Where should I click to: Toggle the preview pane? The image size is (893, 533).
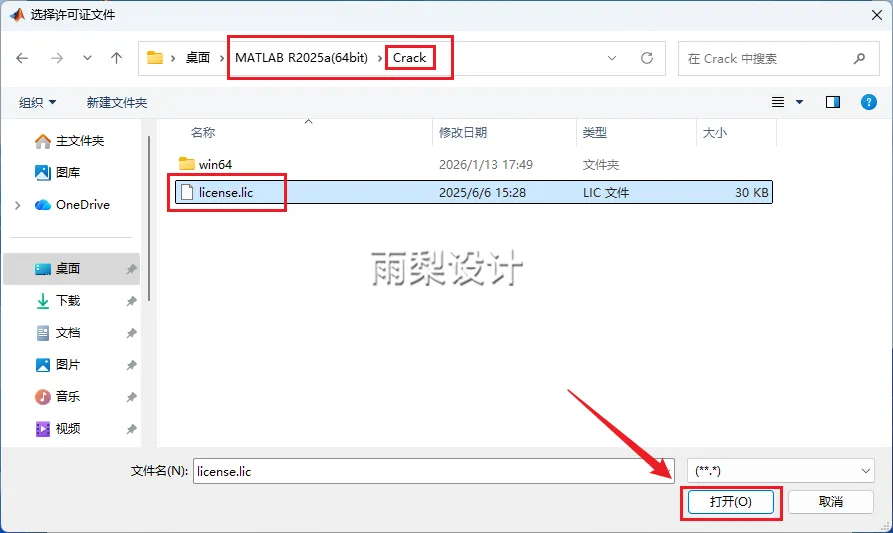coord(833,102)
